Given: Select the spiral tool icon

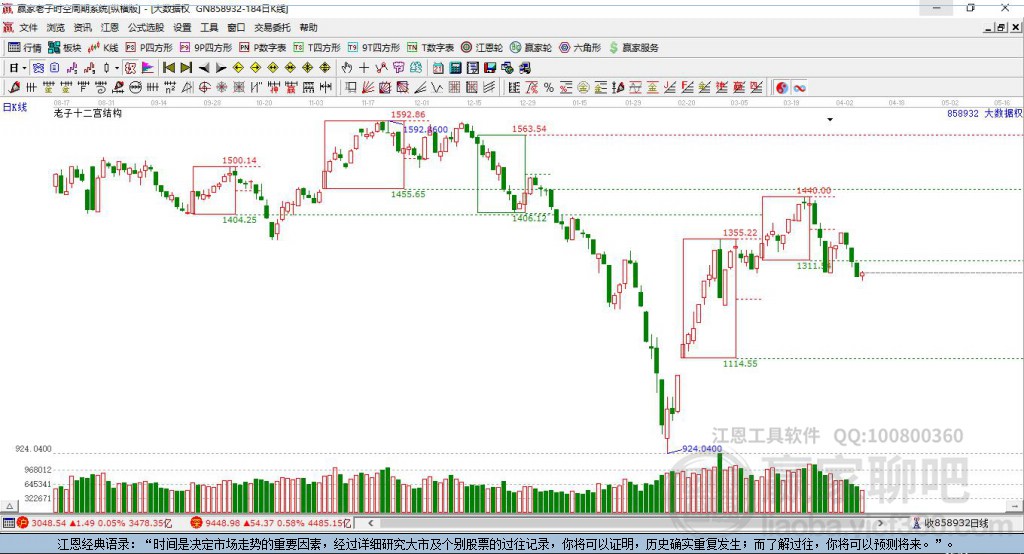Looking at the screenshot, I should [101, 87].
